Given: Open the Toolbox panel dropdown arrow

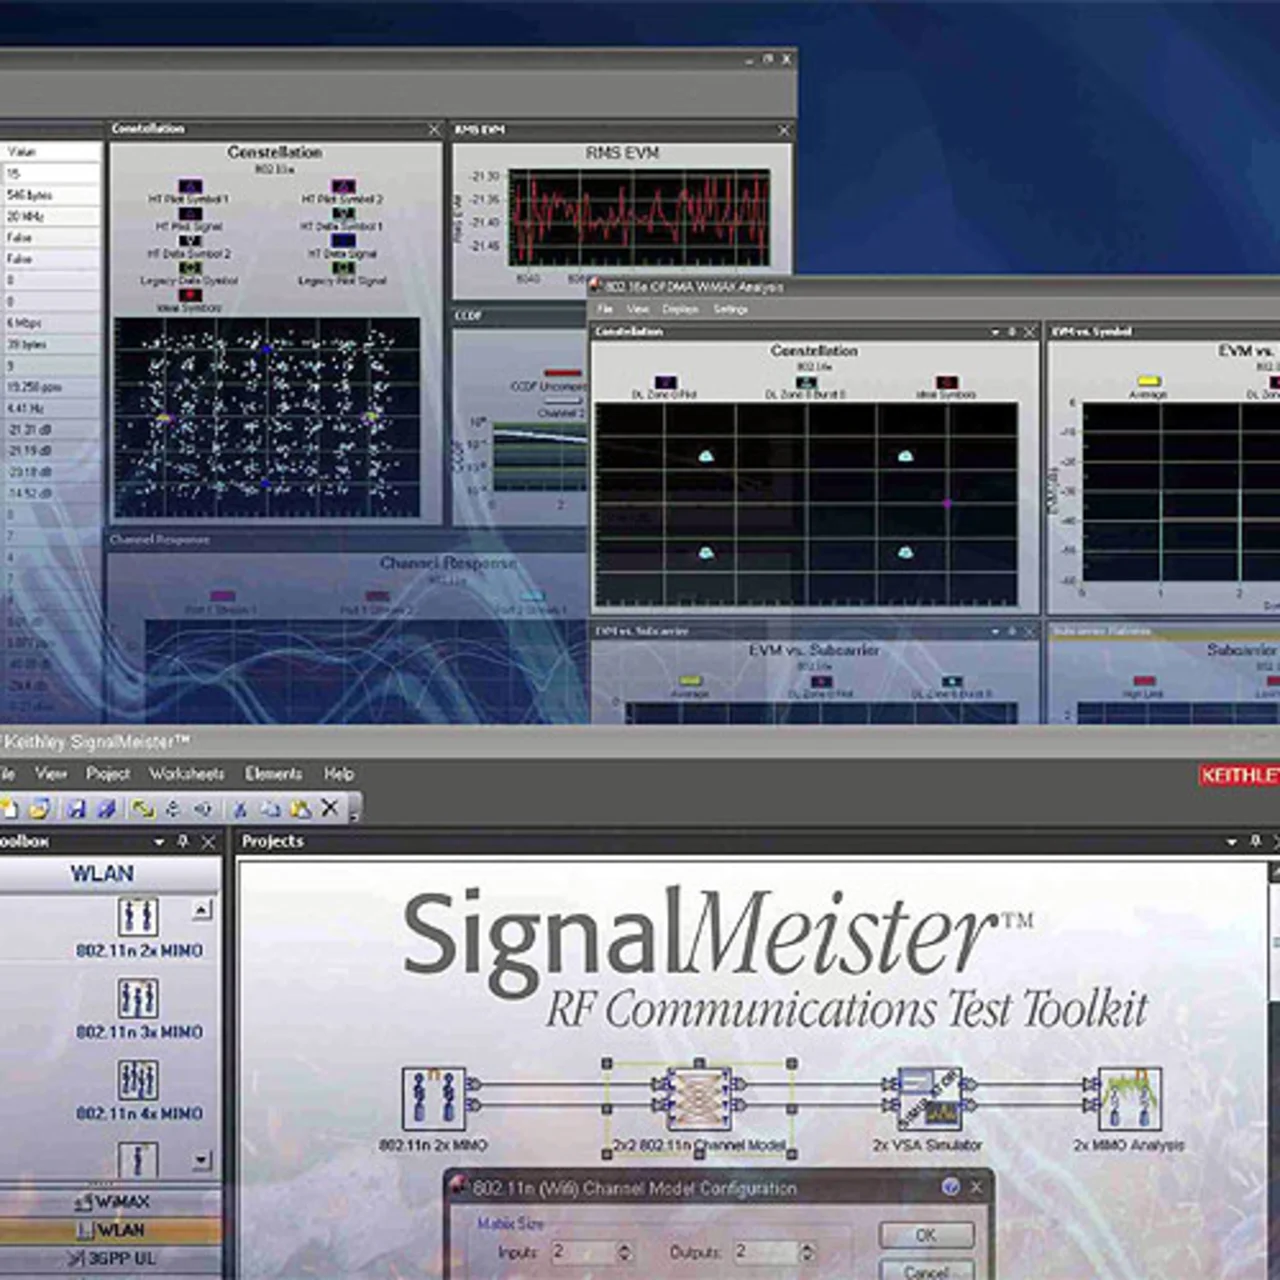Looking at the screenshot, I should coord(159,842).
